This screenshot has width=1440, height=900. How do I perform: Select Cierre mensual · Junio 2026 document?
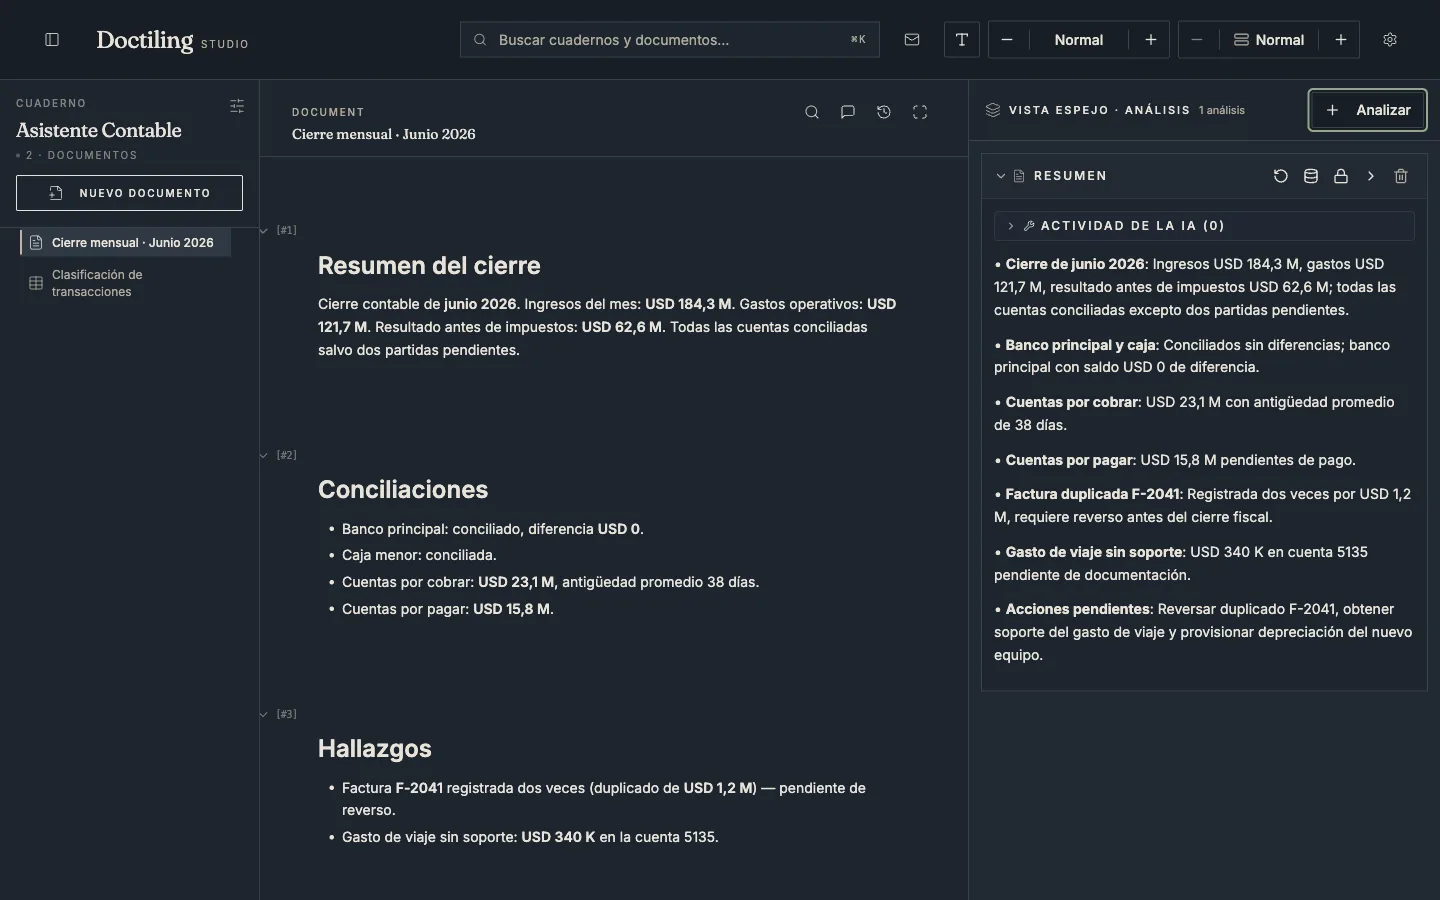coord(125,242)
